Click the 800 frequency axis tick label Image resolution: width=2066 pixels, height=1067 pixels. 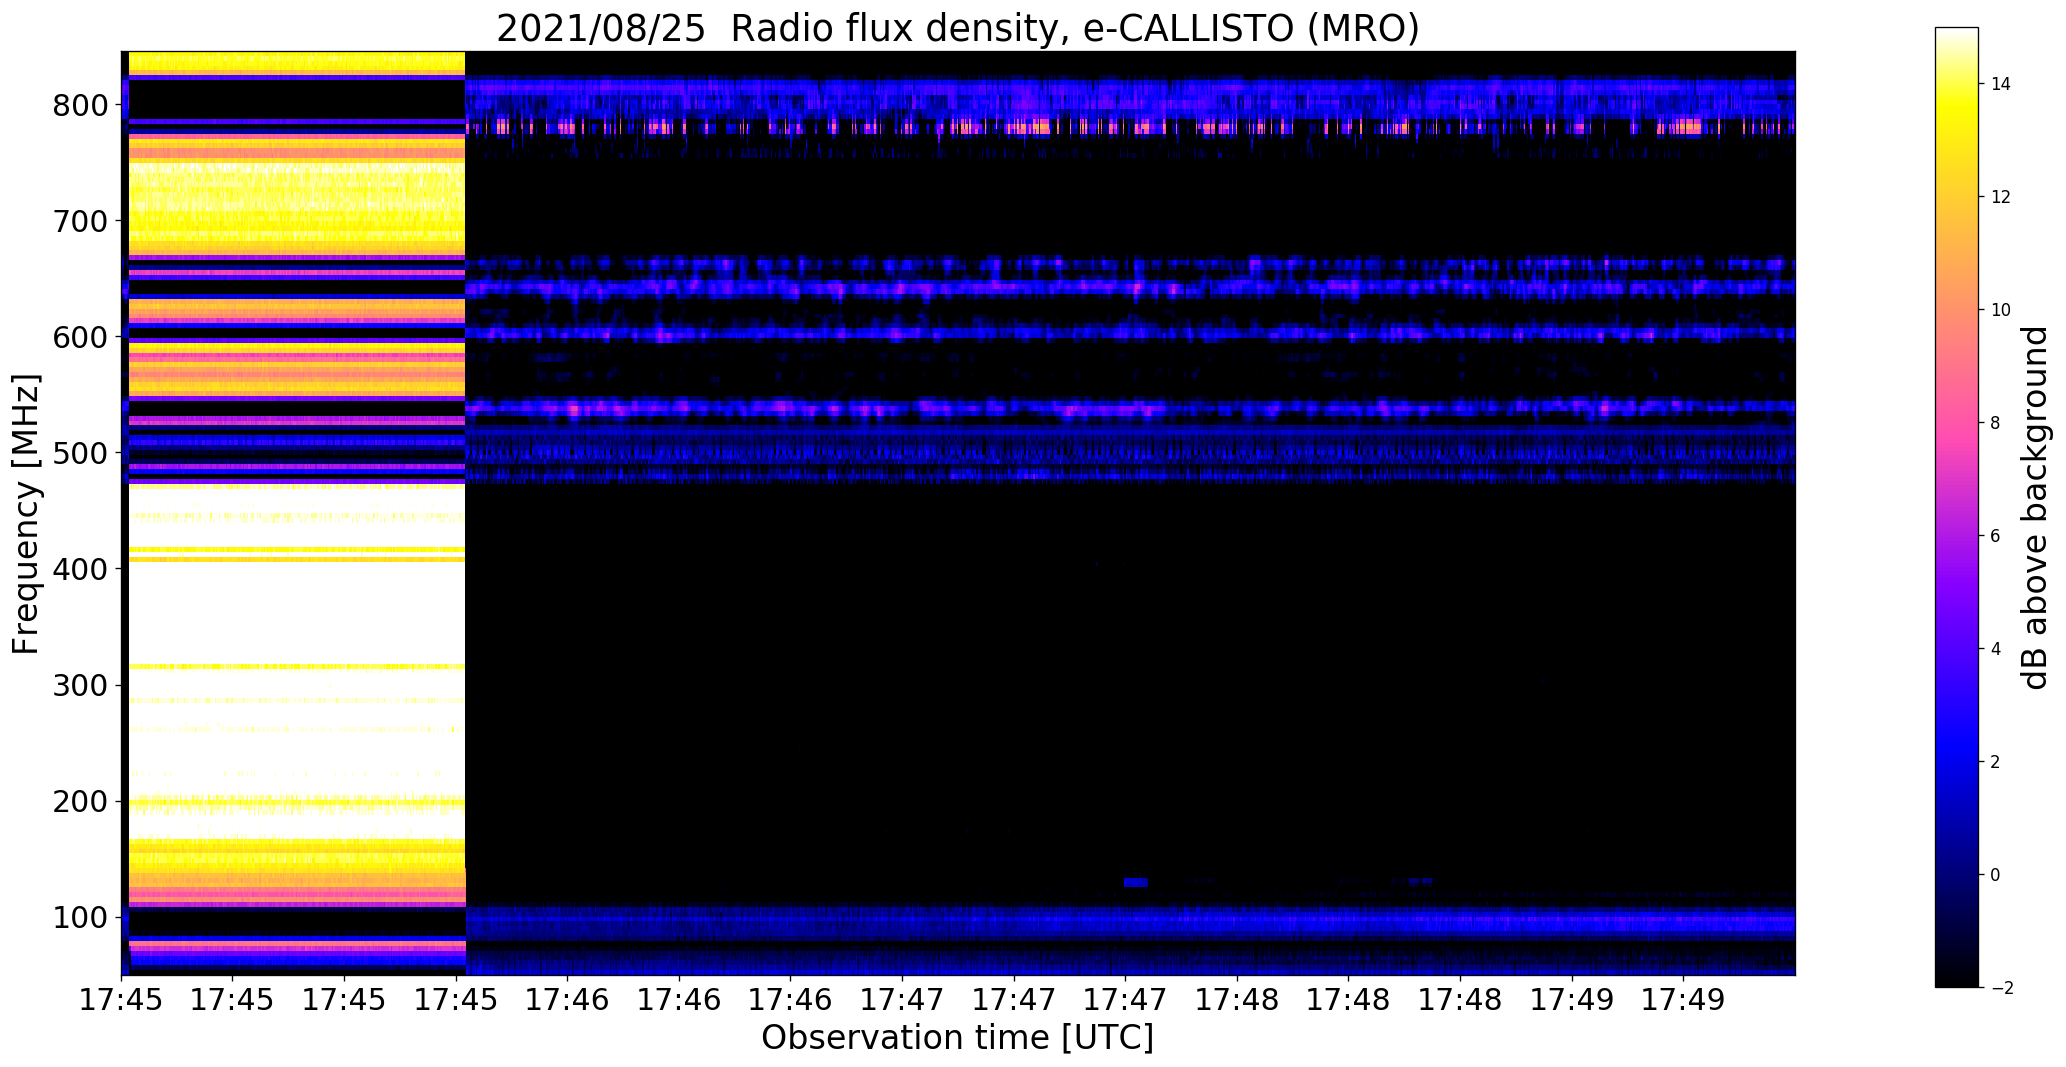pos(80,105)
